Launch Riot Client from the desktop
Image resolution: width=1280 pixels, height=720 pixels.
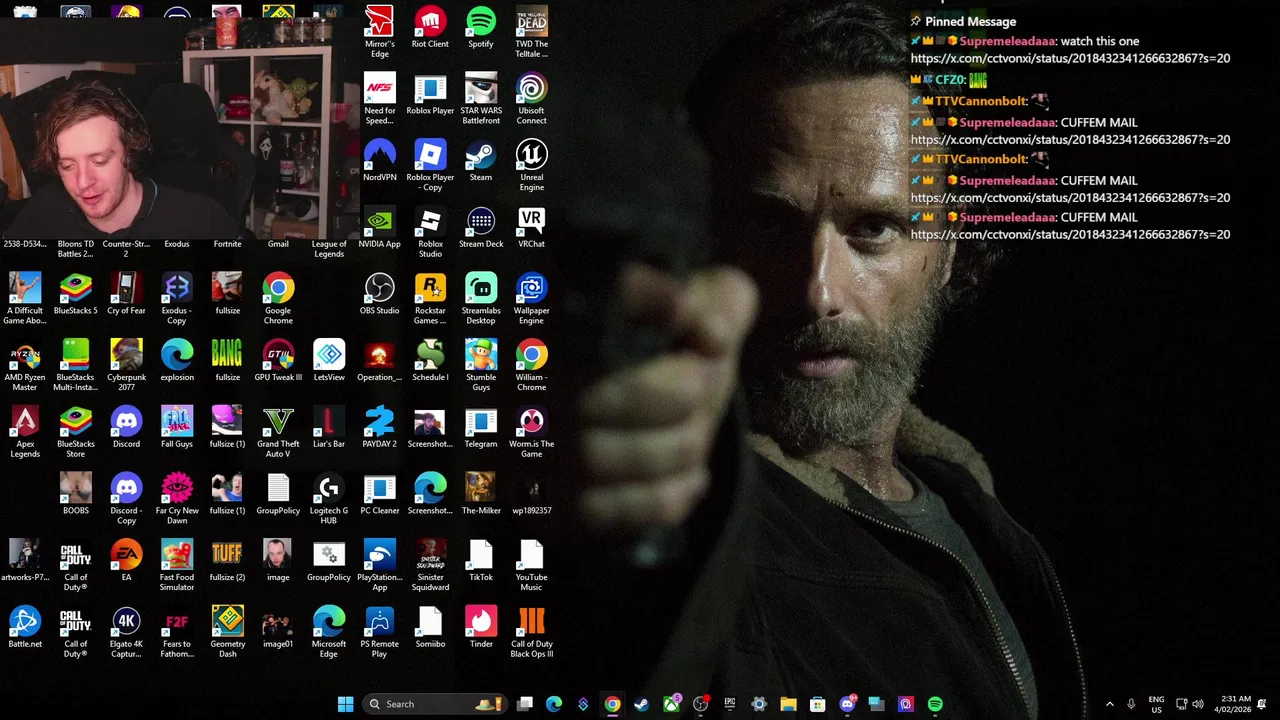pos(430,27)
